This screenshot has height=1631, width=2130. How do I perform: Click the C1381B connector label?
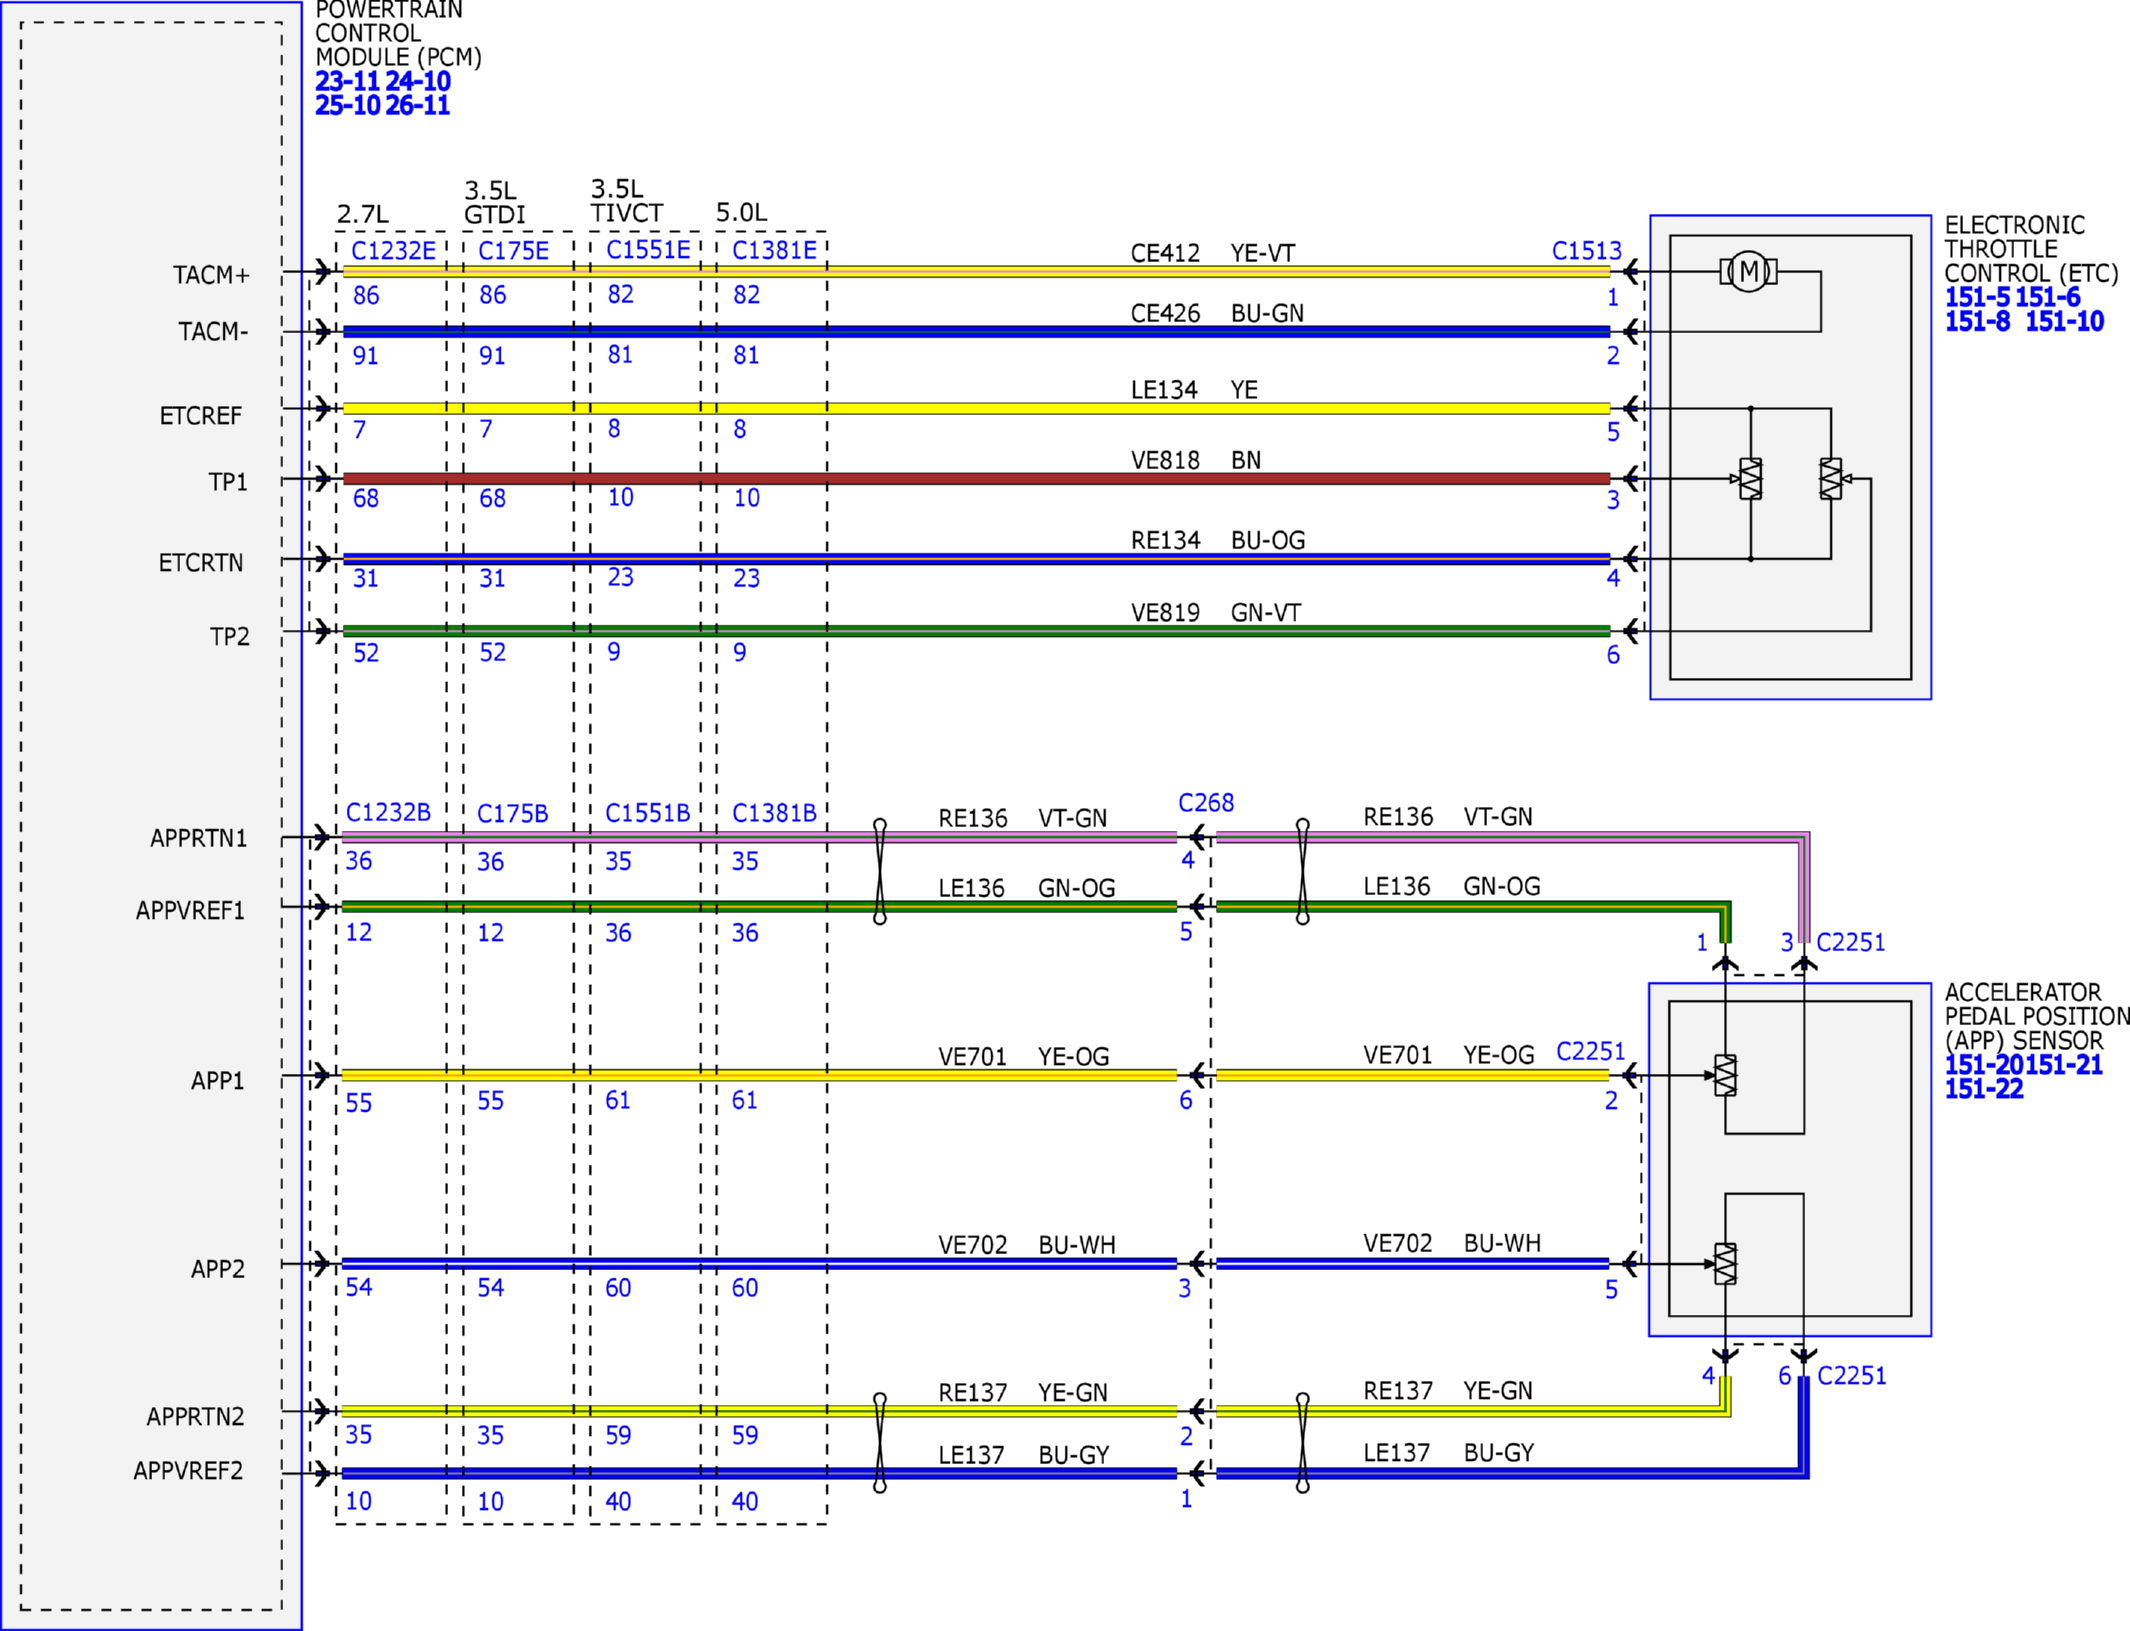(x=774, y=813)
